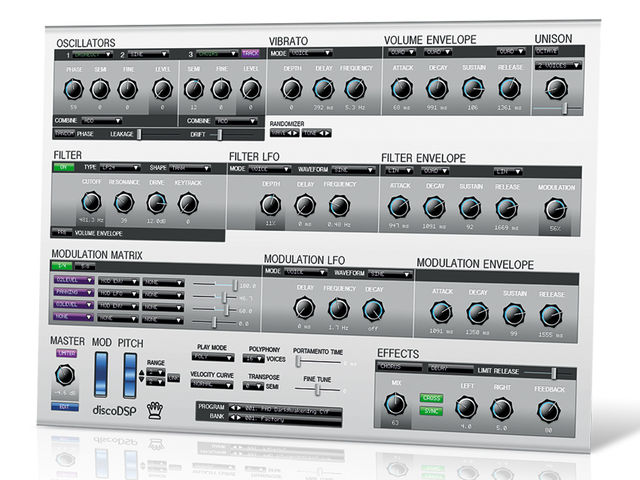Click the program name display field
This screenshot has width=640, height=480.
[291, 410]
